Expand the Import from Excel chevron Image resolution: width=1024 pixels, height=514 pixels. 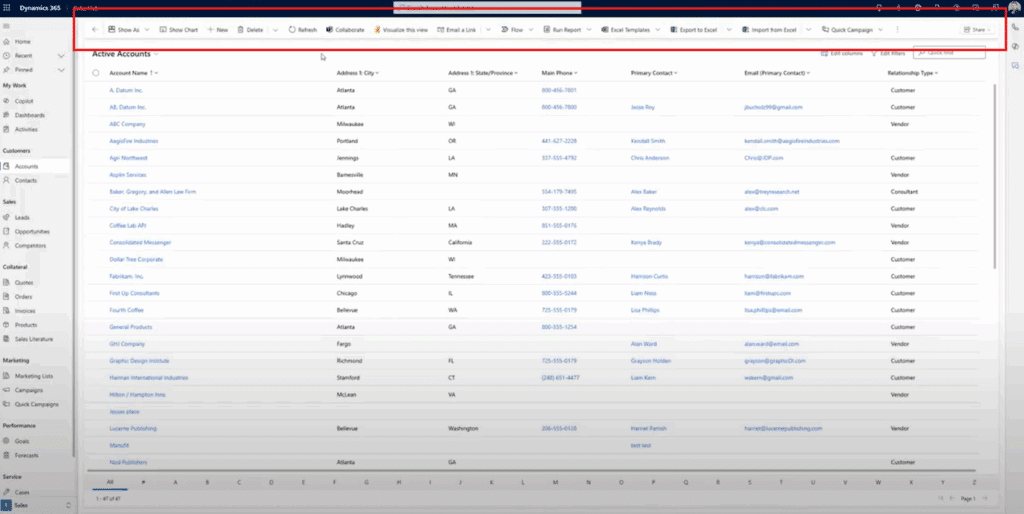[808, 29]
